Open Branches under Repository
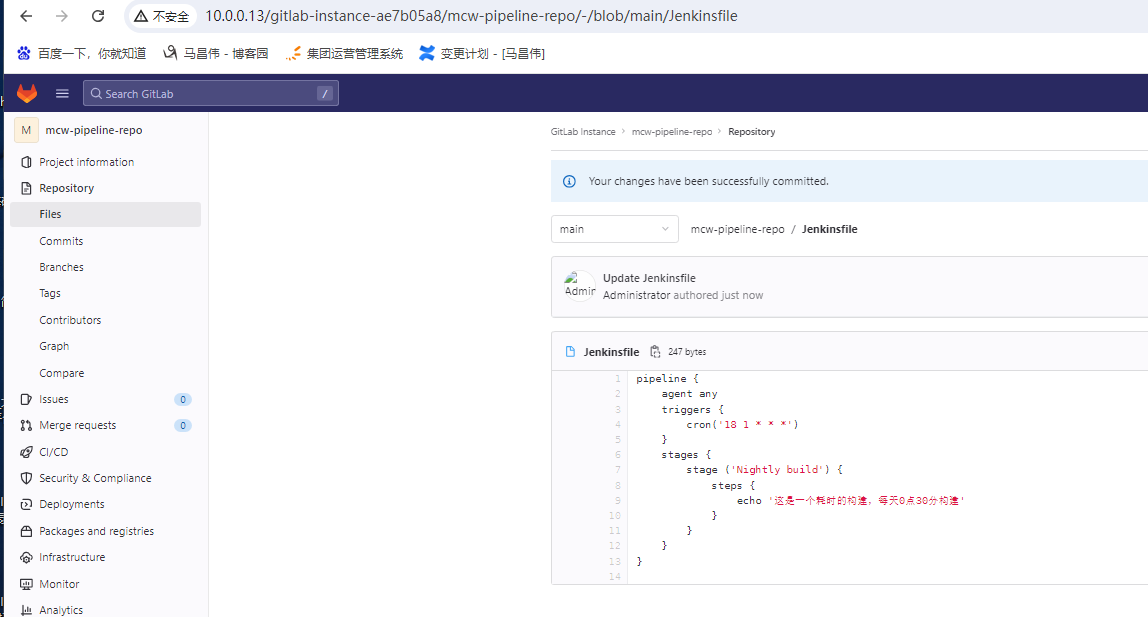The width and height of the screenshot is (1148, 617). (62, 267)
